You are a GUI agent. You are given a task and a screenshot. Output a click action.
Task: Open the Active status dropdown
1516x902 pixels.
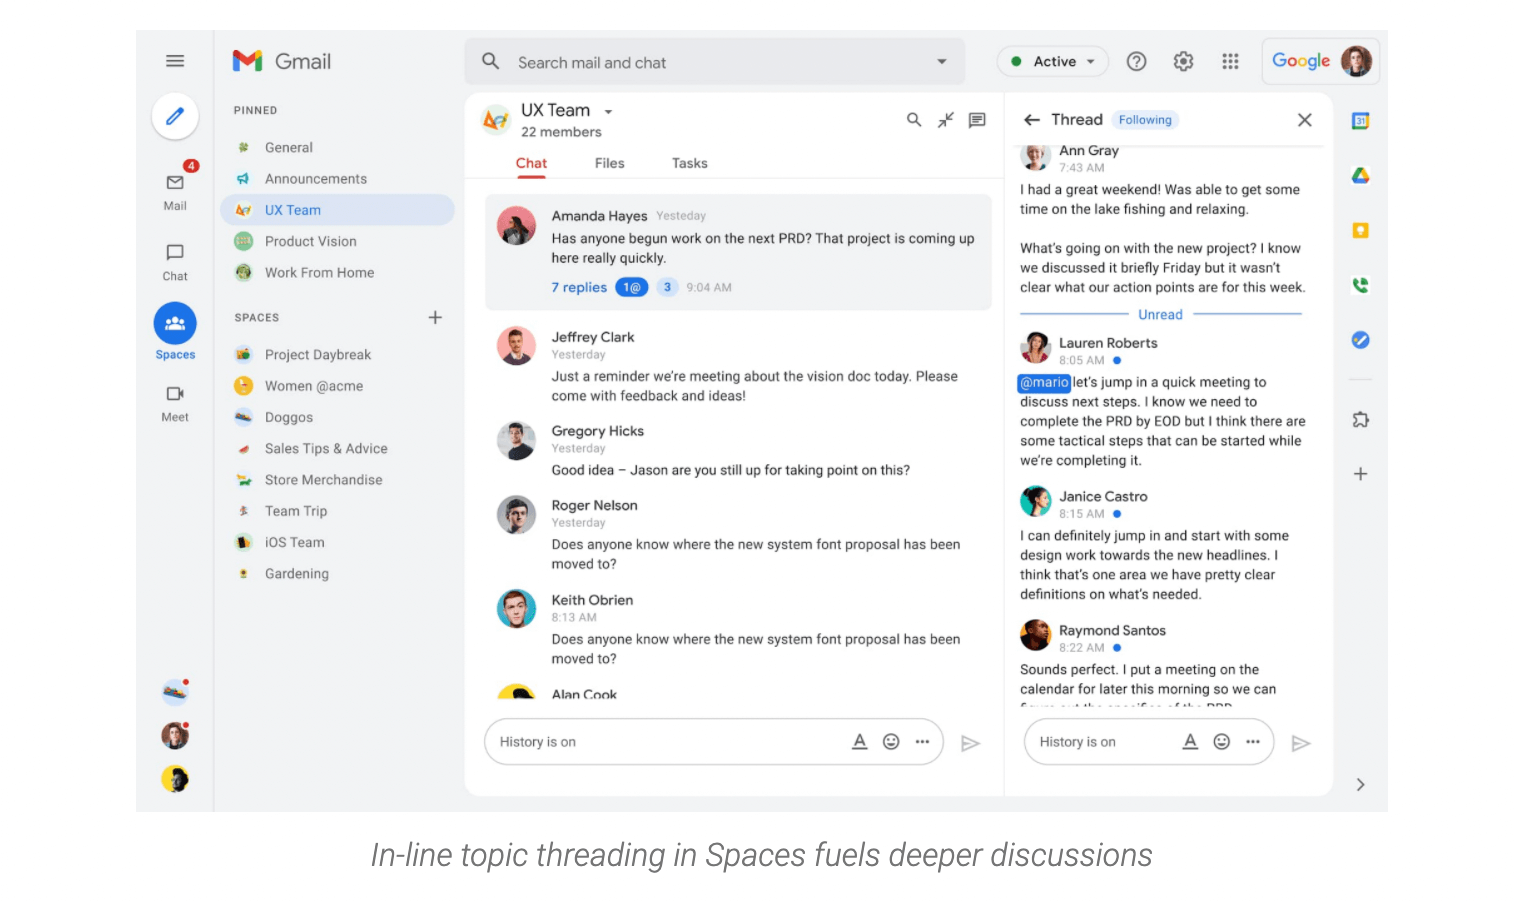[x=1053, y=61]
